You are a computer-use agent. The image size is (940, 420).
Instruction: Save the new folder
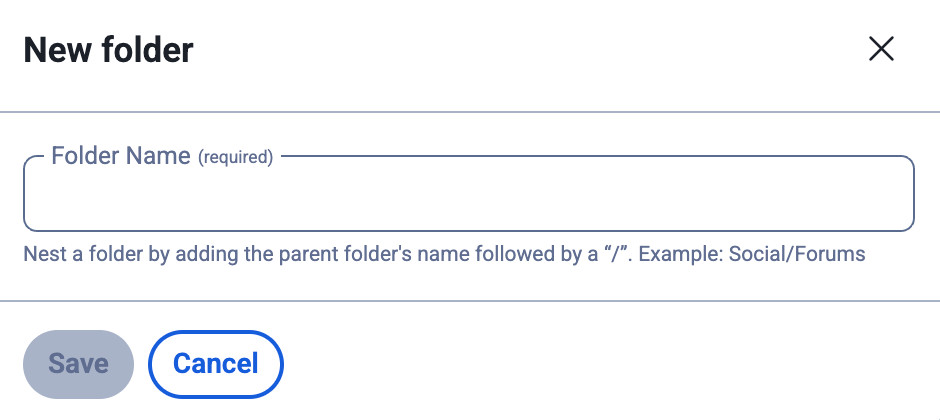pyautogui.click(x=78, y=363)
